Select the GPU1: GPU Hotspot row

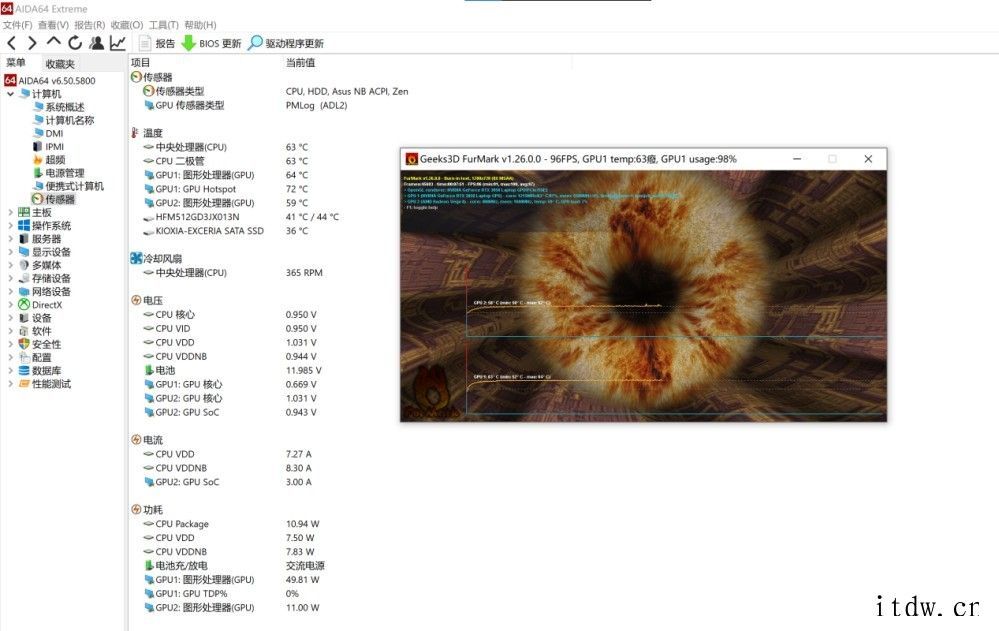(x=226, y=189)
